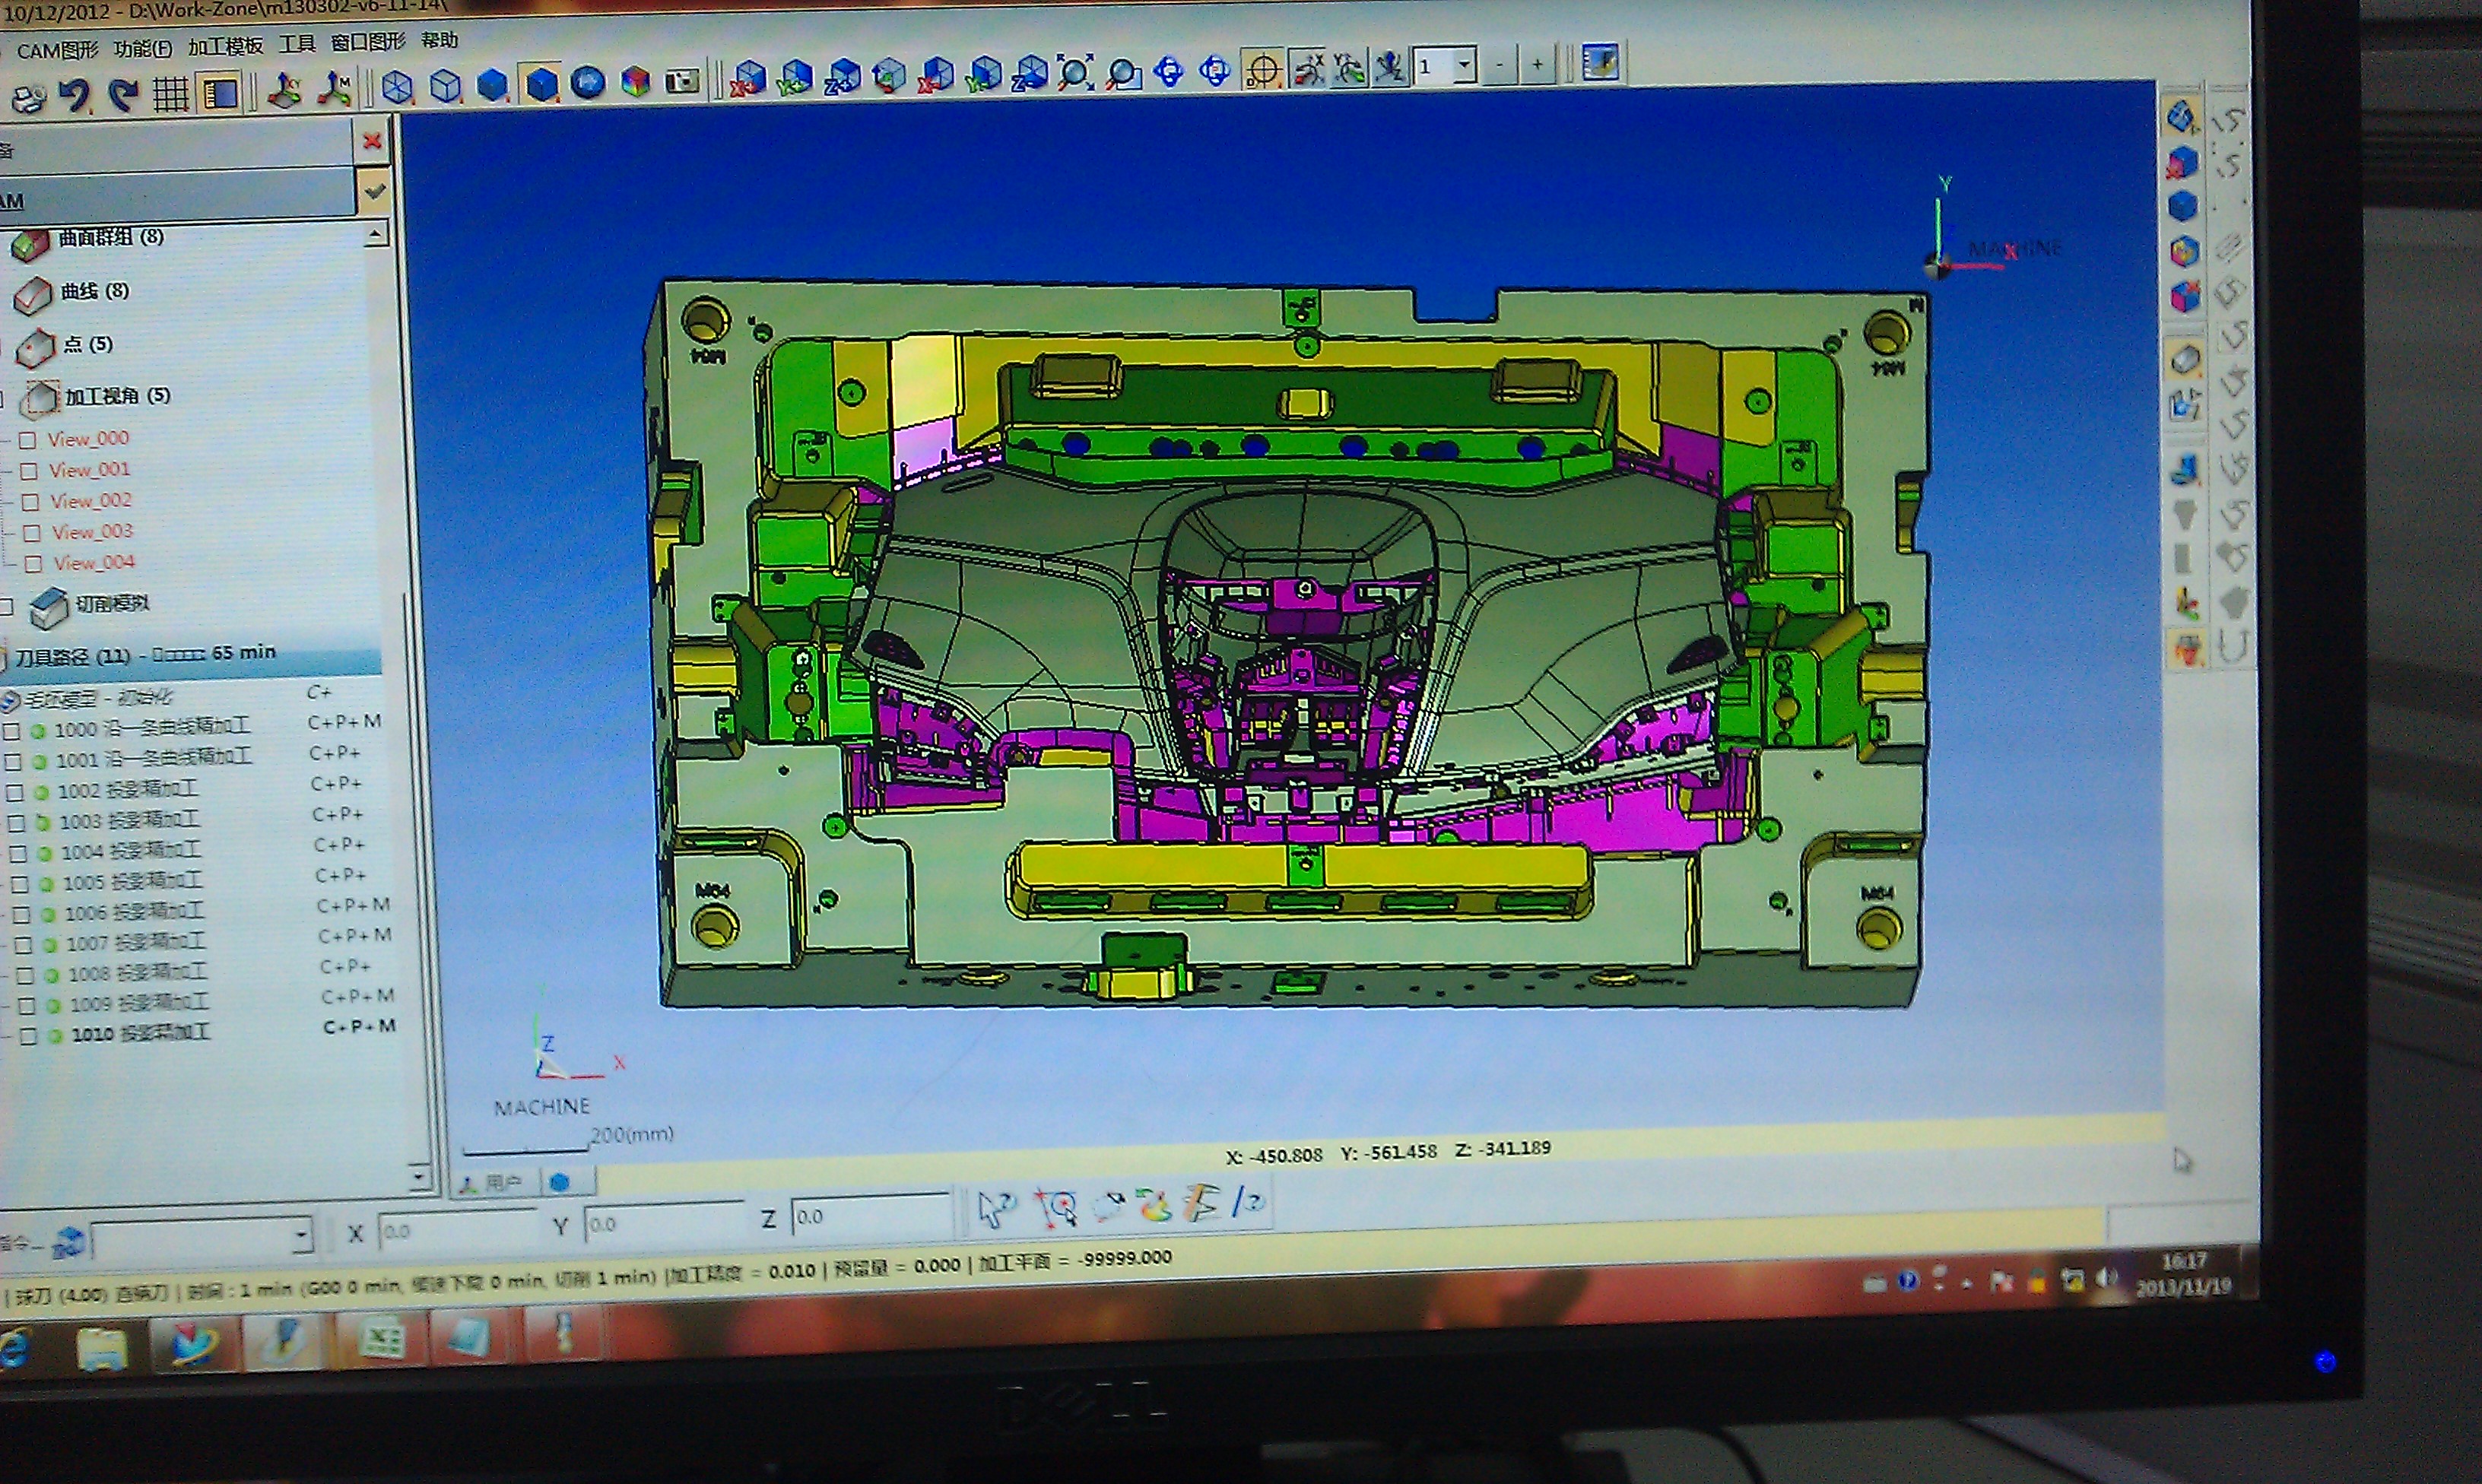Toggle the grid display icon
2482x1484 pixels.
point(171,94)
